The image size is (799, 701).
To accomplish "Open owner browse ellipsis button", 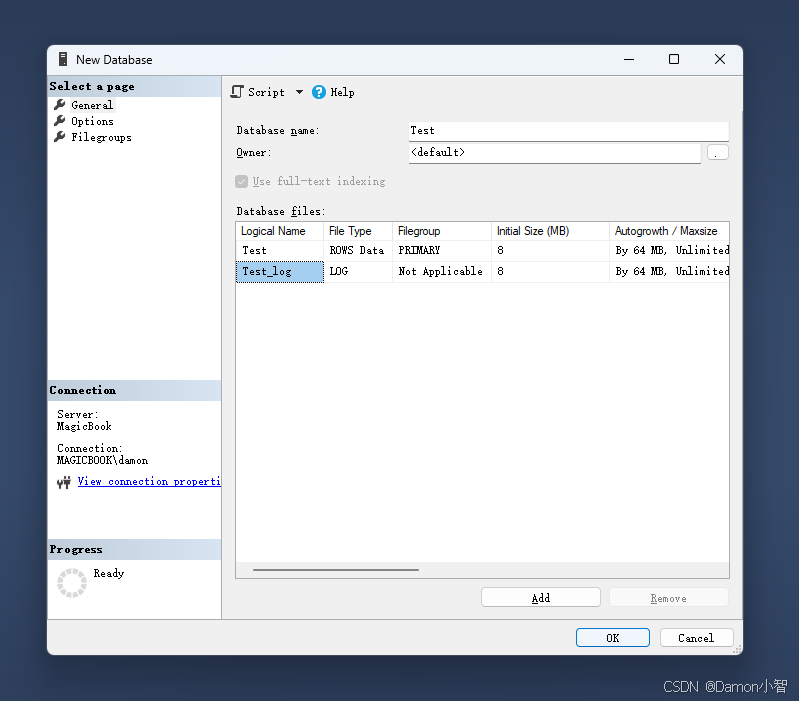I will (x=717, y=152).
